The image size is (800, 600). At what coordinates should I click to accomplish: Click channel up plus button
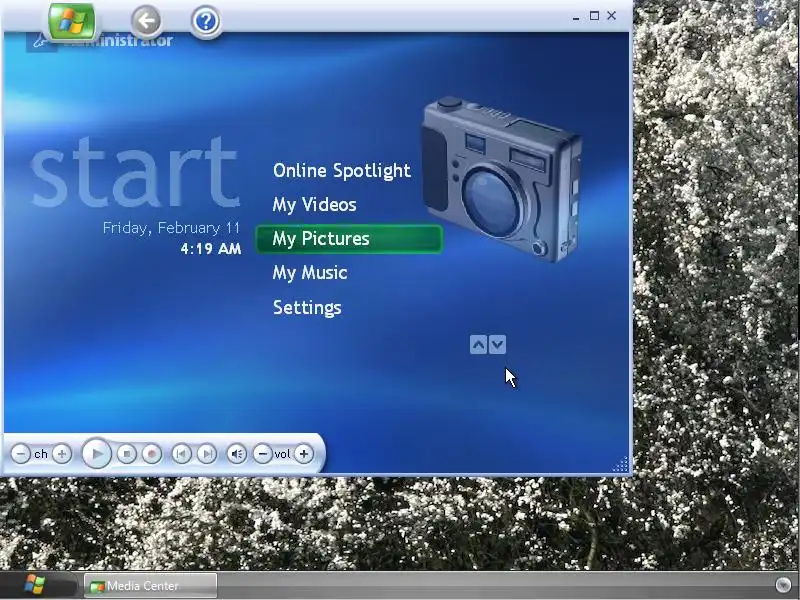(62, 454)
